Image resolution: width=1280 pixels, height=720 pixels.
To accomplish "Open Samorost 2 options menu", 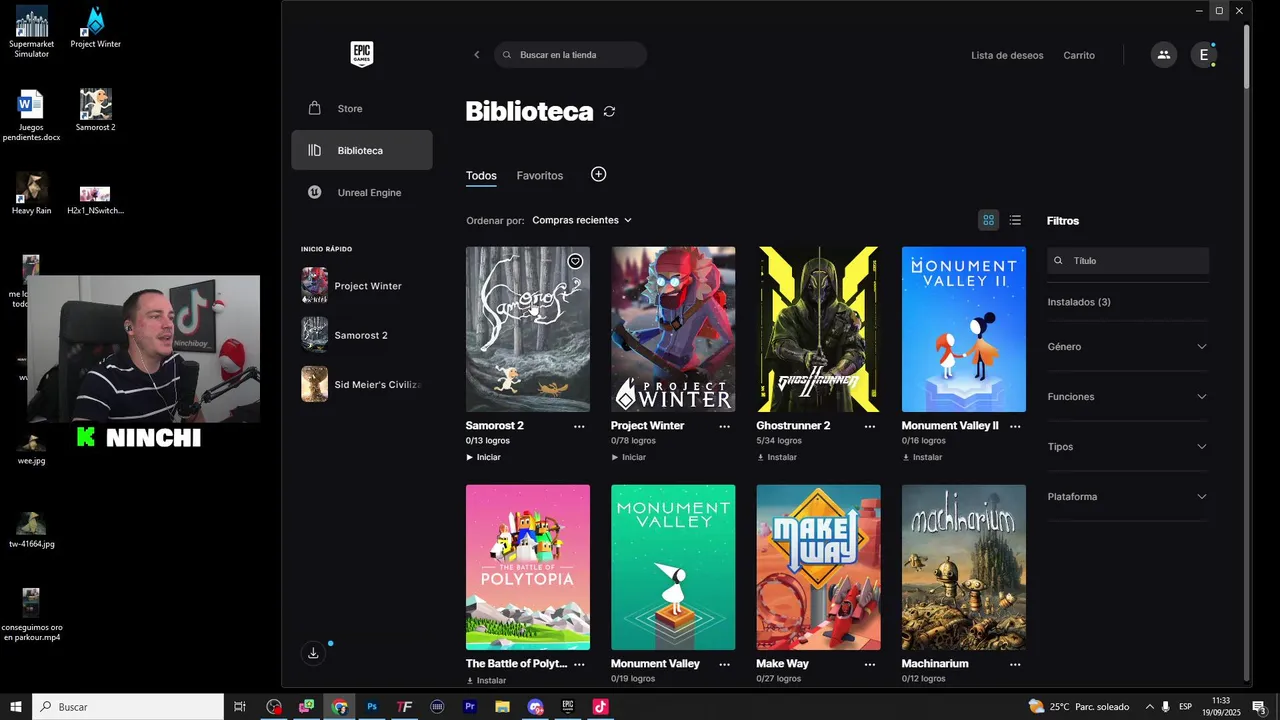I will [579, 426].
